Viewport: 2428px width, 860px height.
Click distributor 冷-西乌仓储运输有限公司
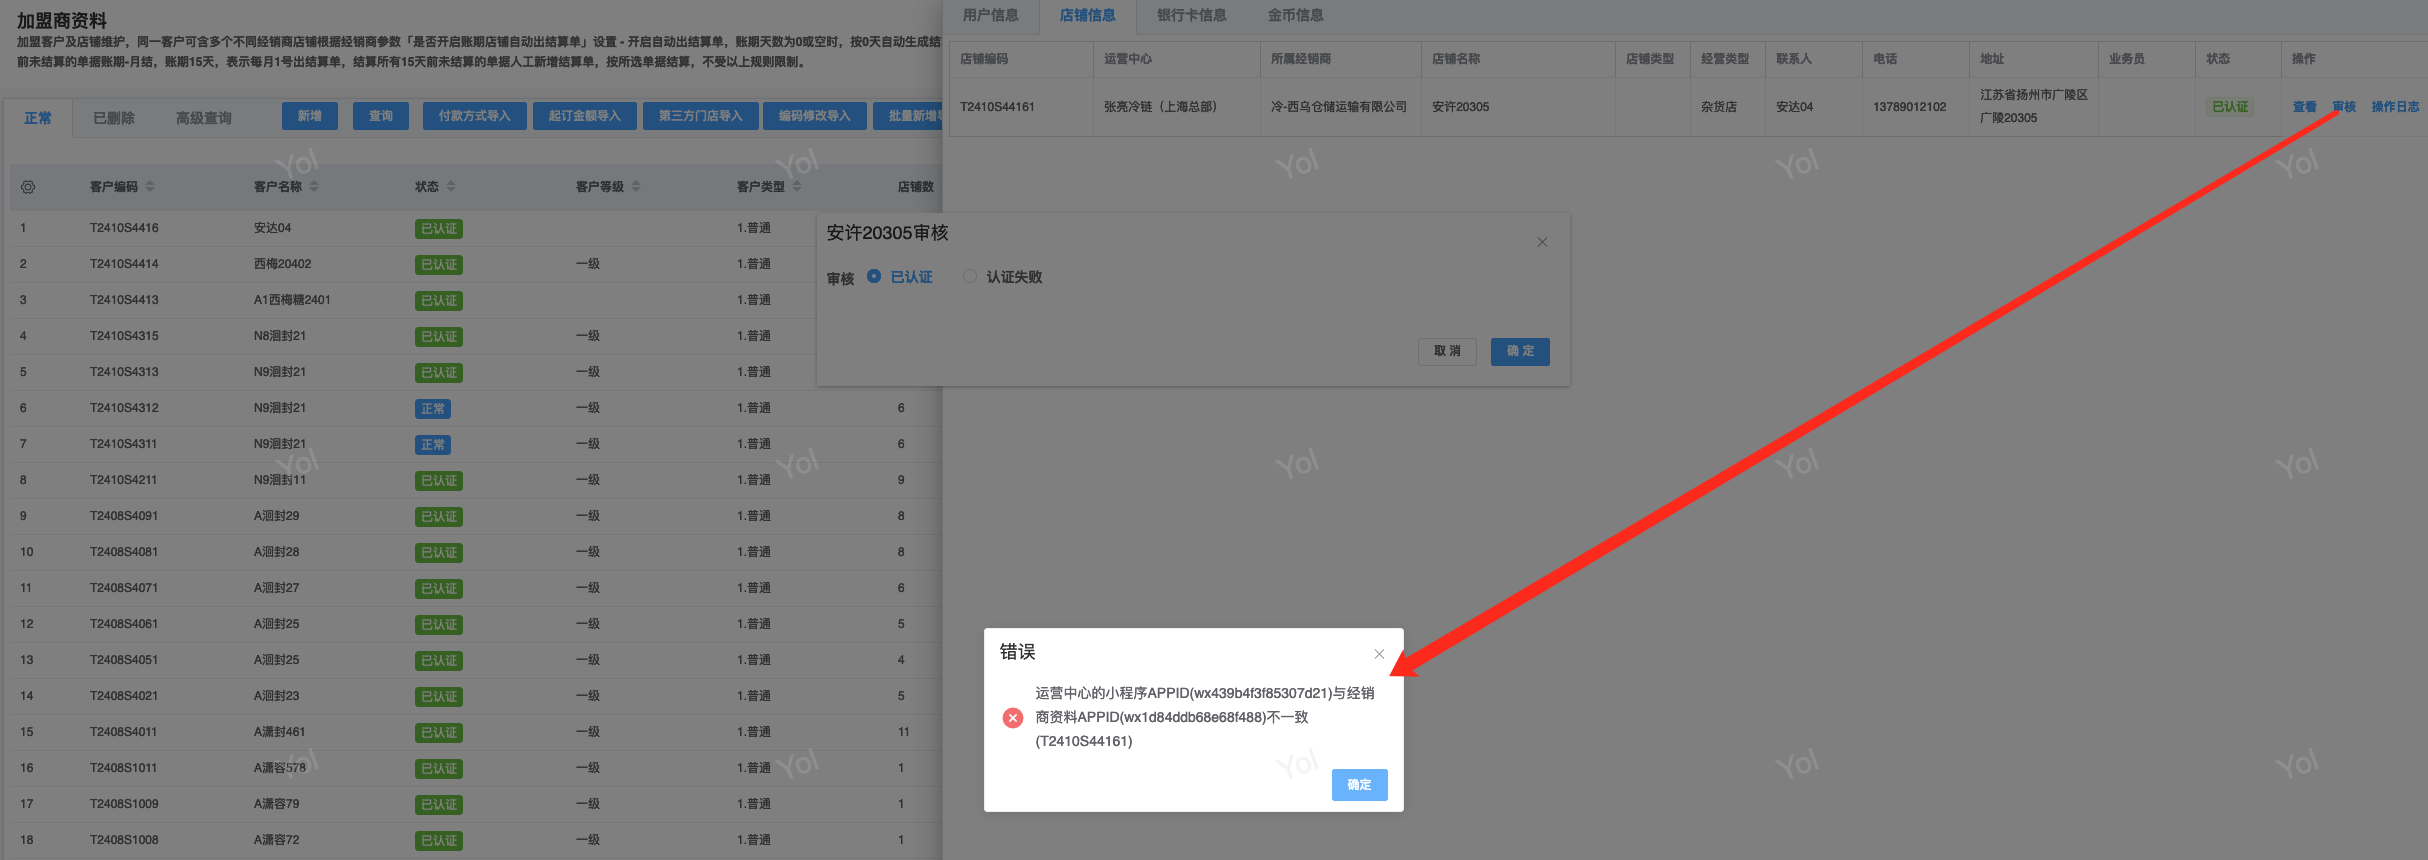coord(1339,107)
